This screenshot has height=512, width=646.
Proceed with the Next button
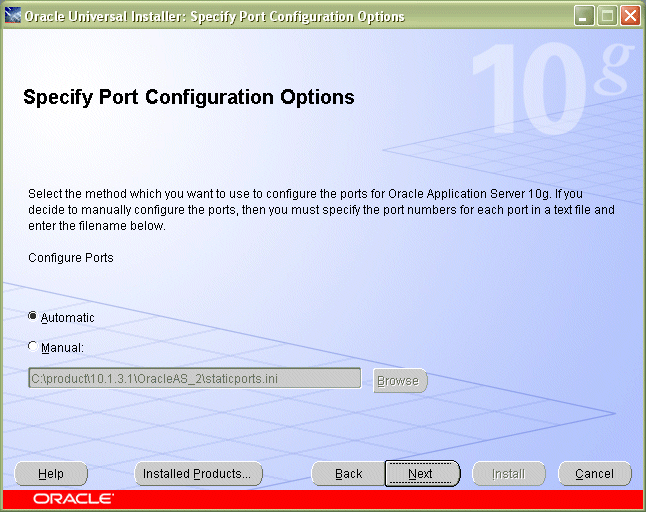422,474
